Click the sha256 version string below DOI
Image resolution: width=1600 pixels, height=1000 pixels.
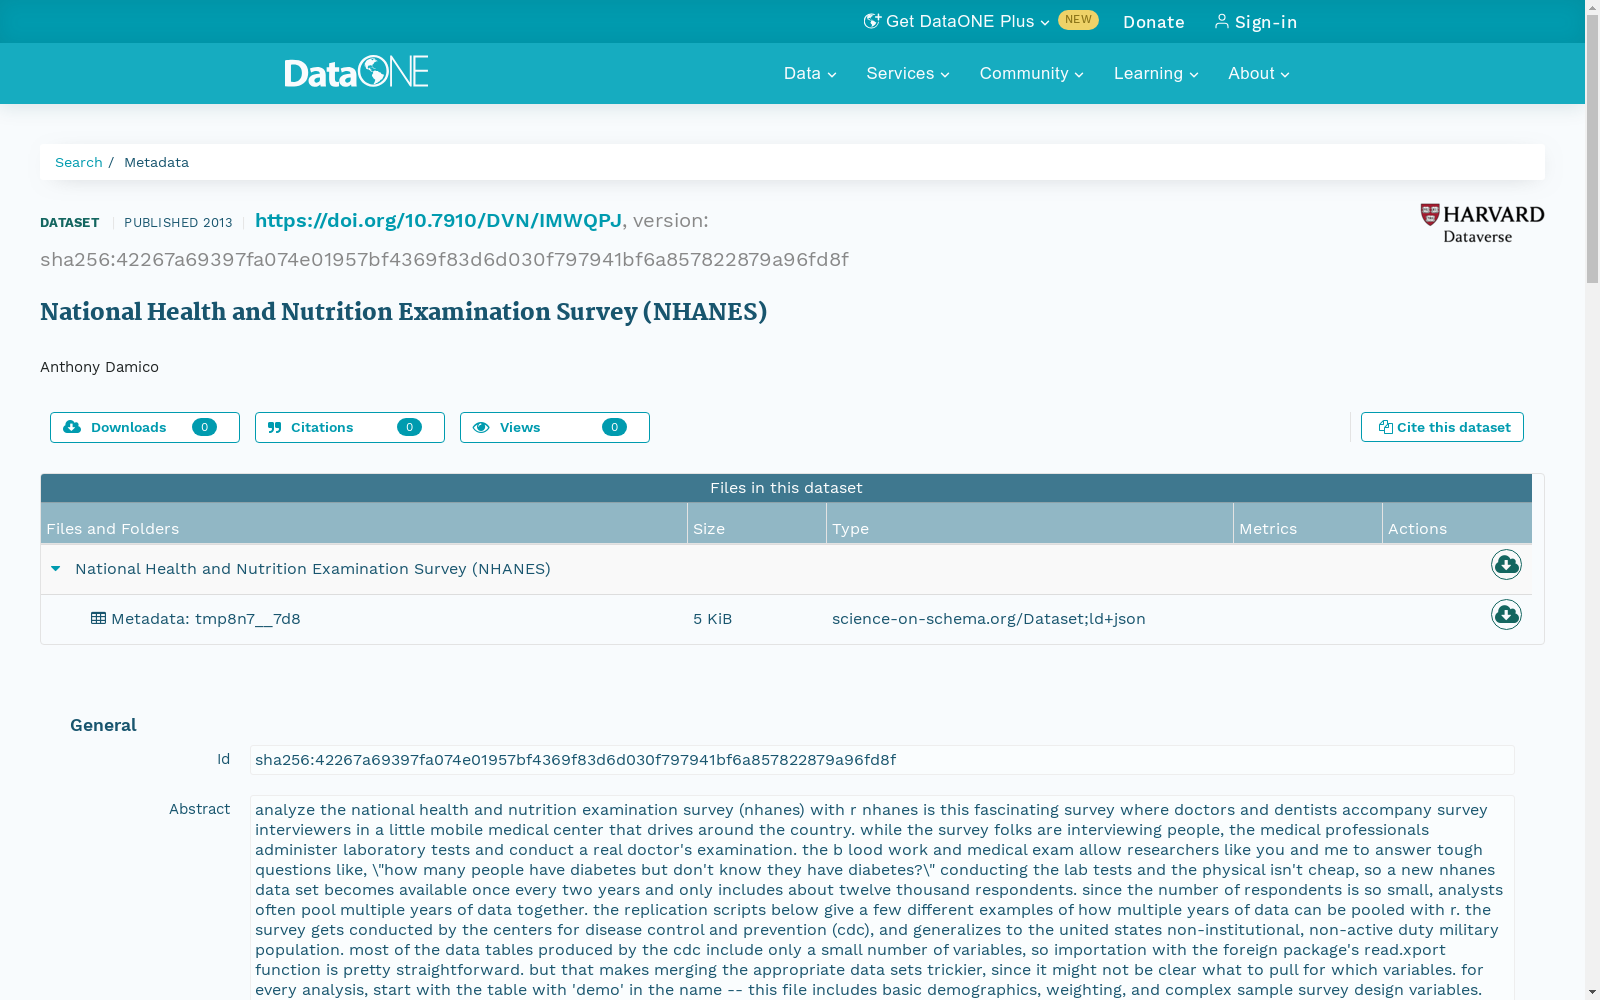pos(444,260)
